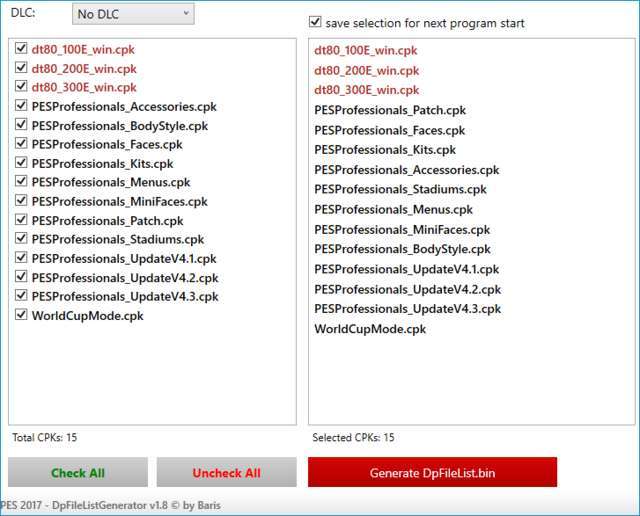Click the Selected CPKs: 15 label

point(353,438)
